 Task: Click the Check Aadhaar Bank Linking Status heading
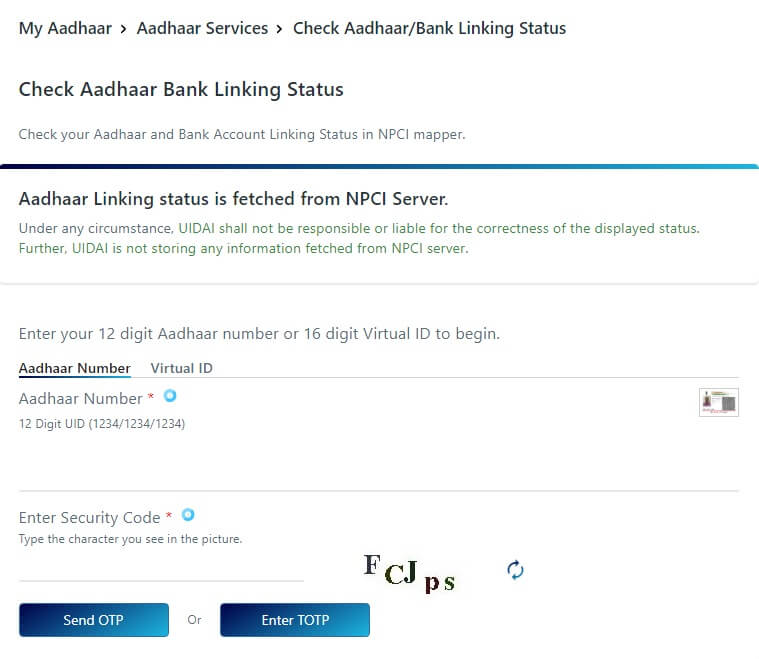tap(181, 90)
